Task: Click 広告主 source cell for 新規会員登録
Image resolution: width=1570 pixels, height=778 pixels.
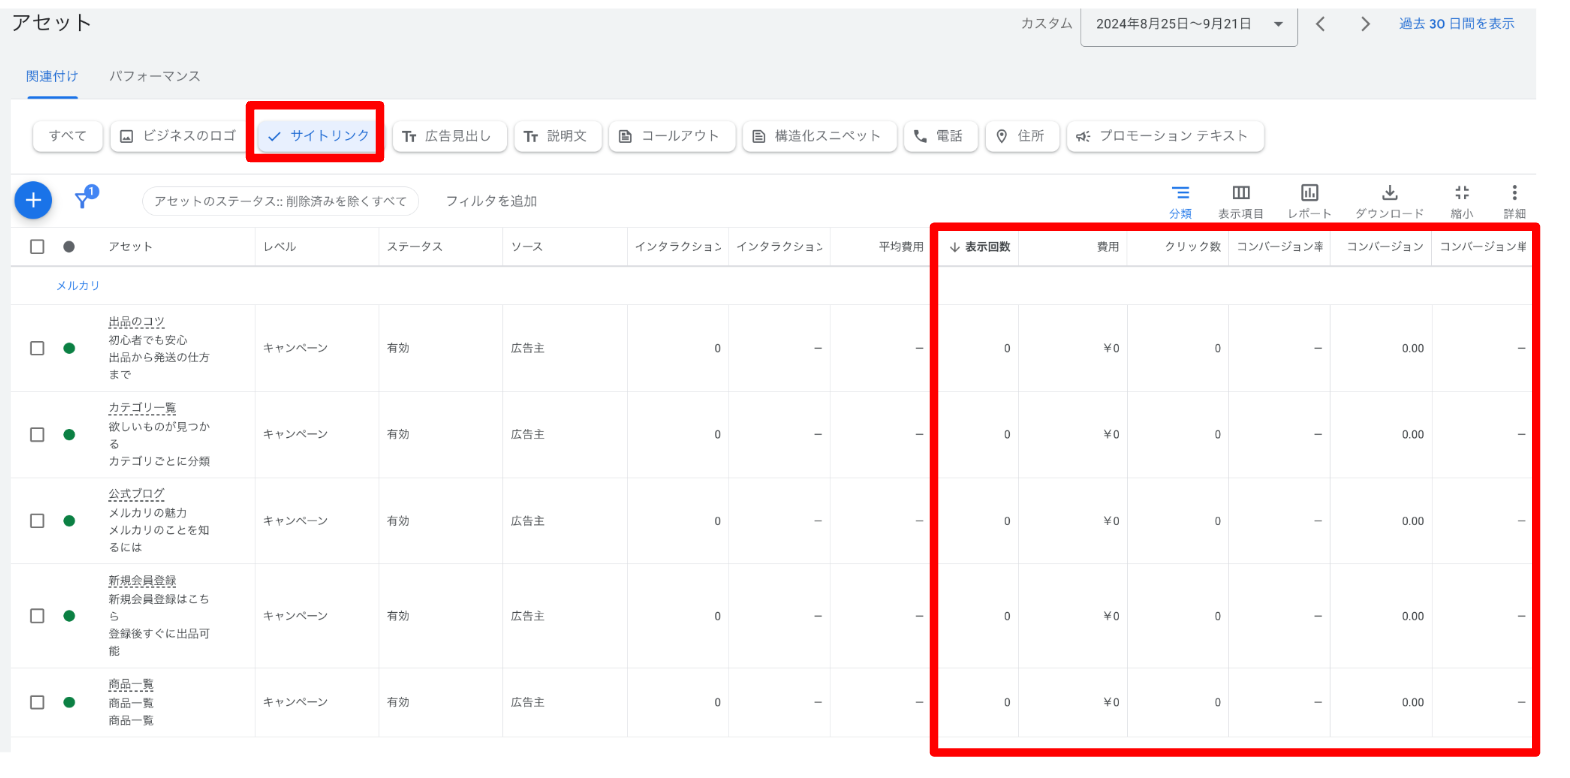Action: (x=527, y=616)
